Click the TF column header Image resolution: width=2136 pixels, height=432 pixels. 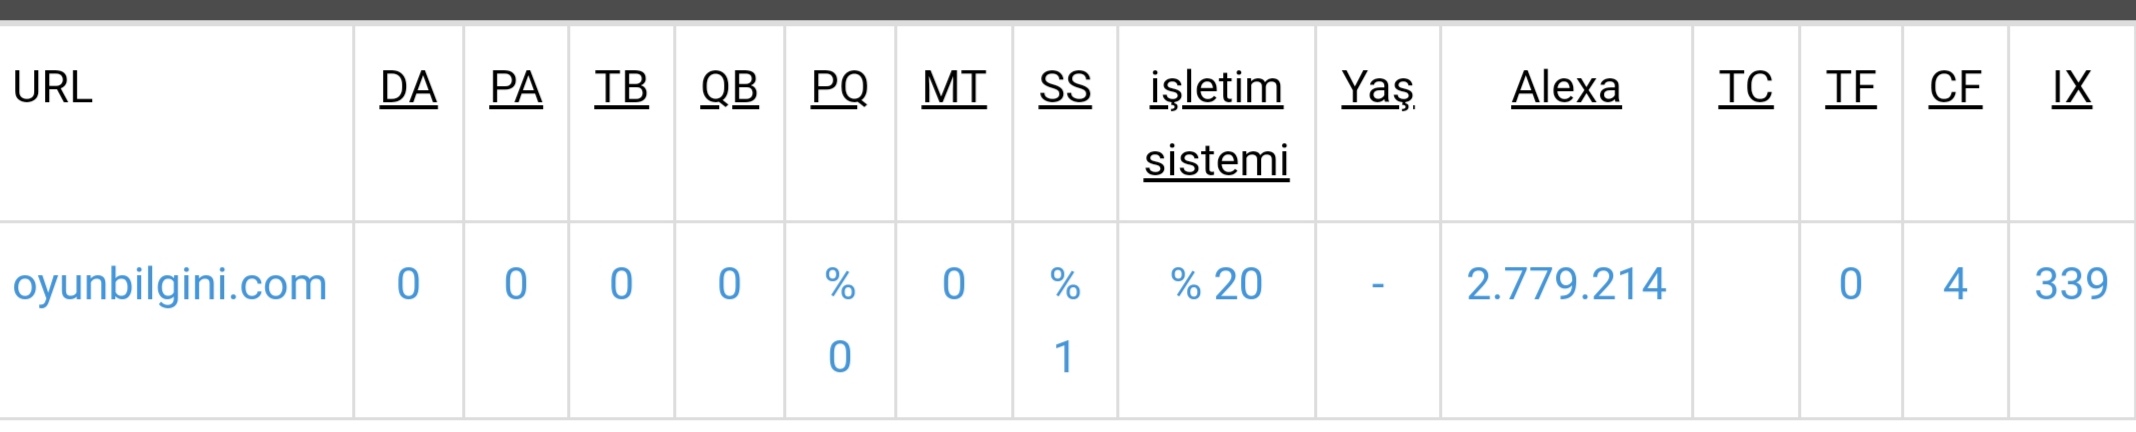[1851, 88]
